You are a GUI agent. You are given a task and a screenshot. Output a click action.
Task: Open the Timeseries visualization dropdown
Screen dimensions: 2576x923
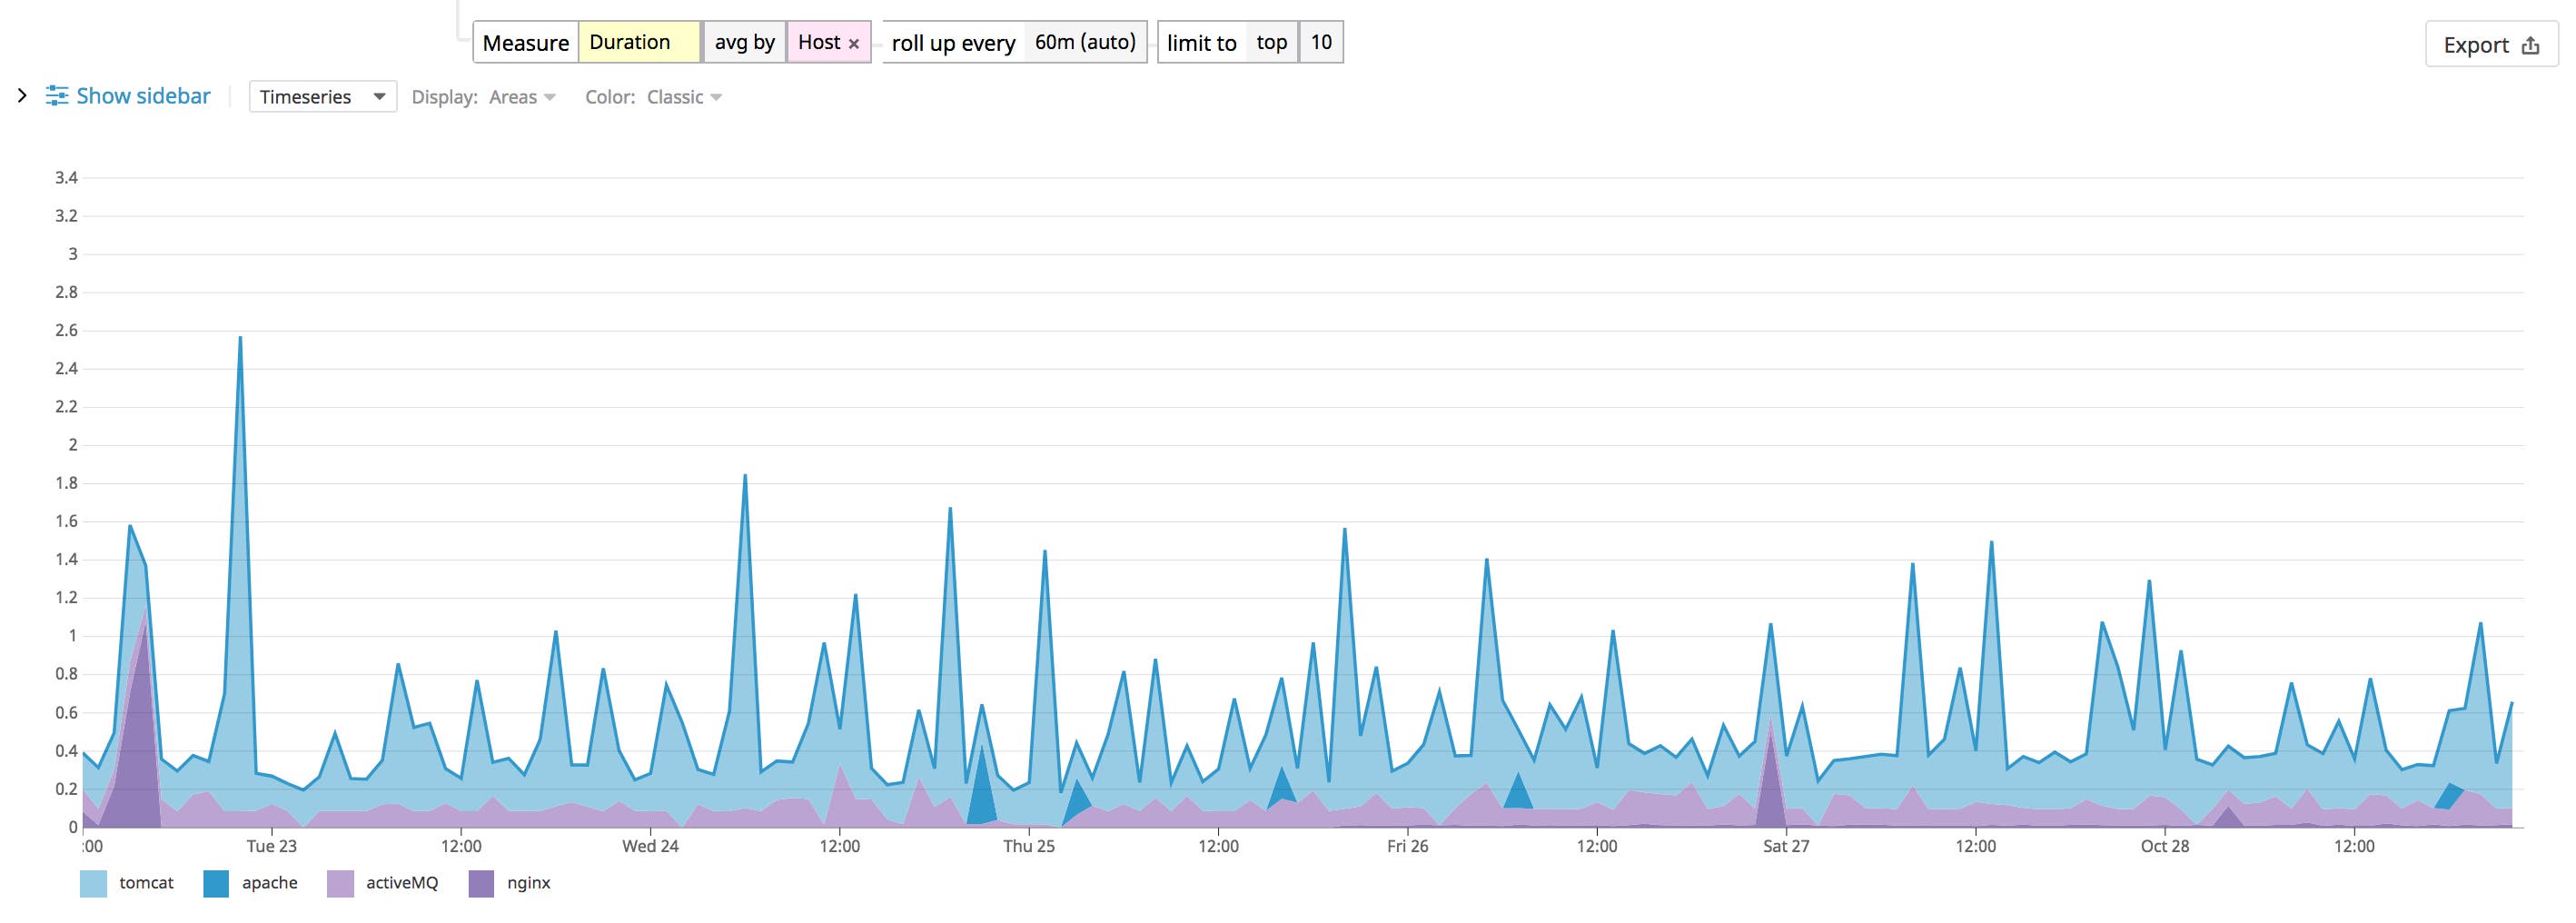point(322,96)
